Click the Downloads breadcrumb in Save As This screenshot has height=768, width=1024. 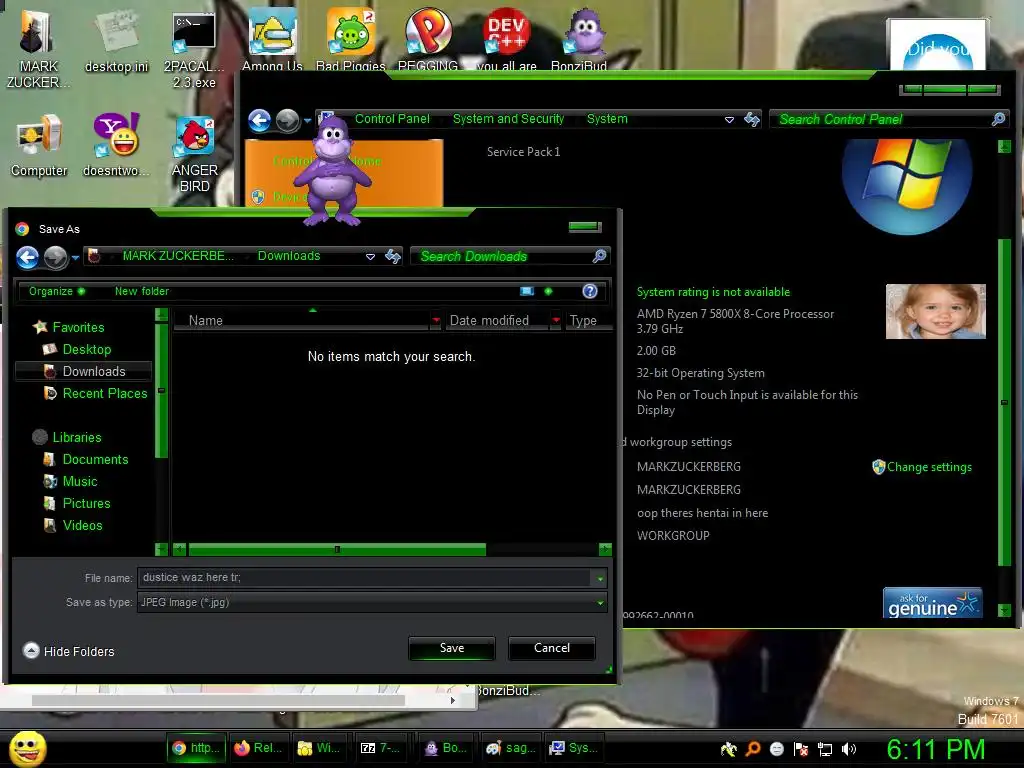pyautogui.click(x=289, y=256)
